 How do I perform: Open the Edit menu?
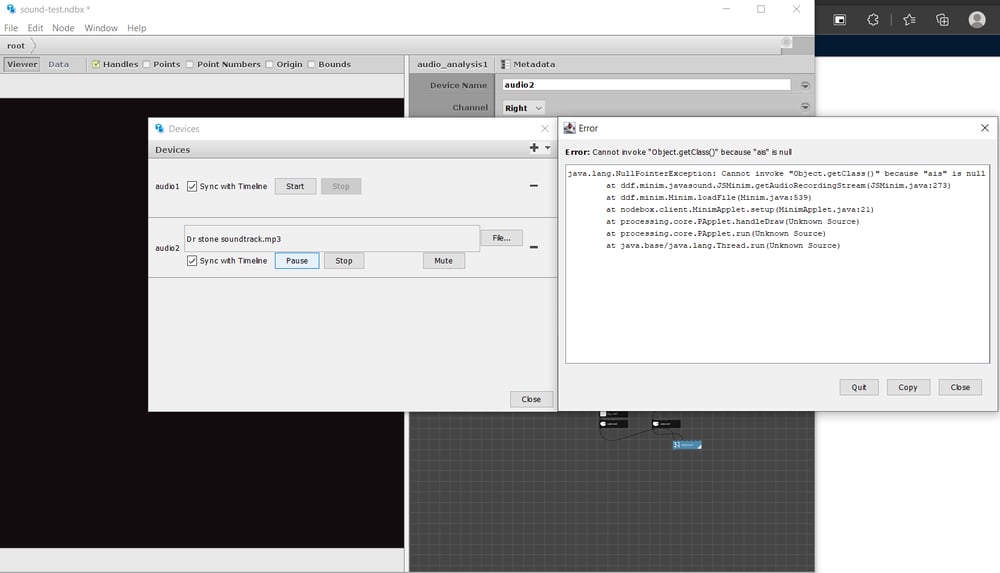[35, 28]
